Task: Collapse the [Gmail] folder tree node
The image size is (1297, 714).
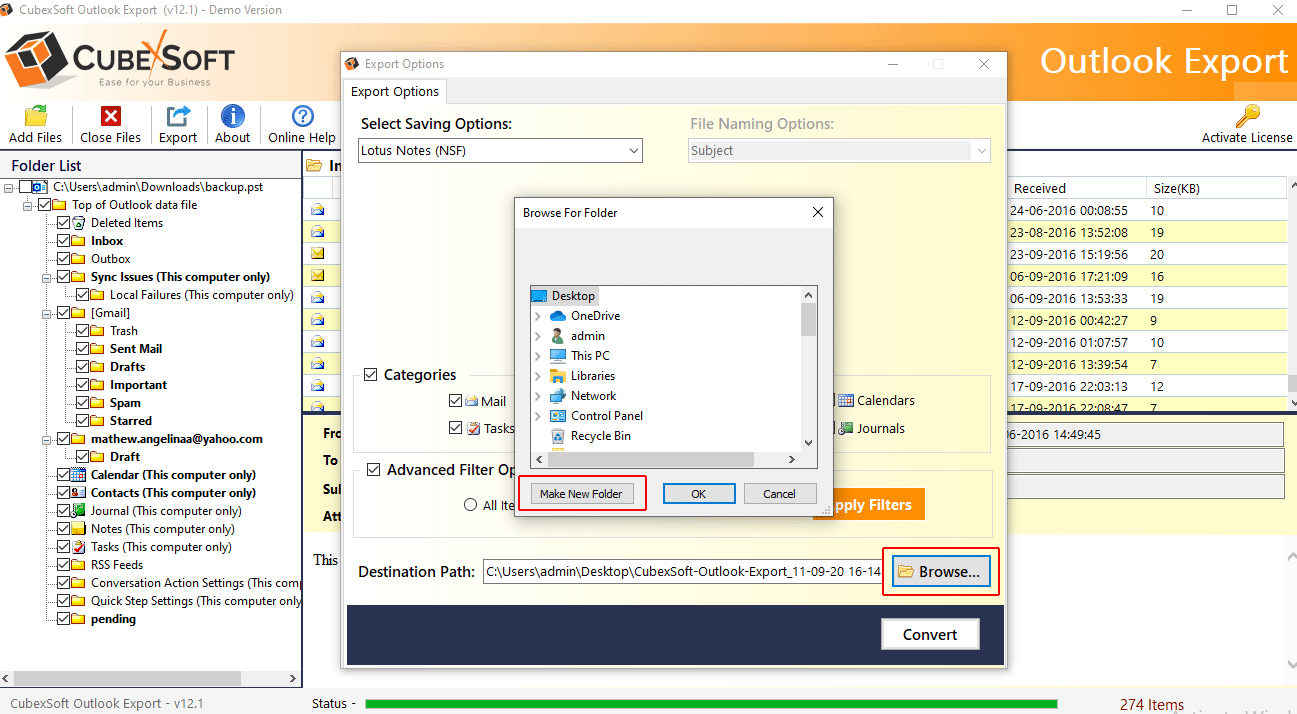Action: click(46, 313)
